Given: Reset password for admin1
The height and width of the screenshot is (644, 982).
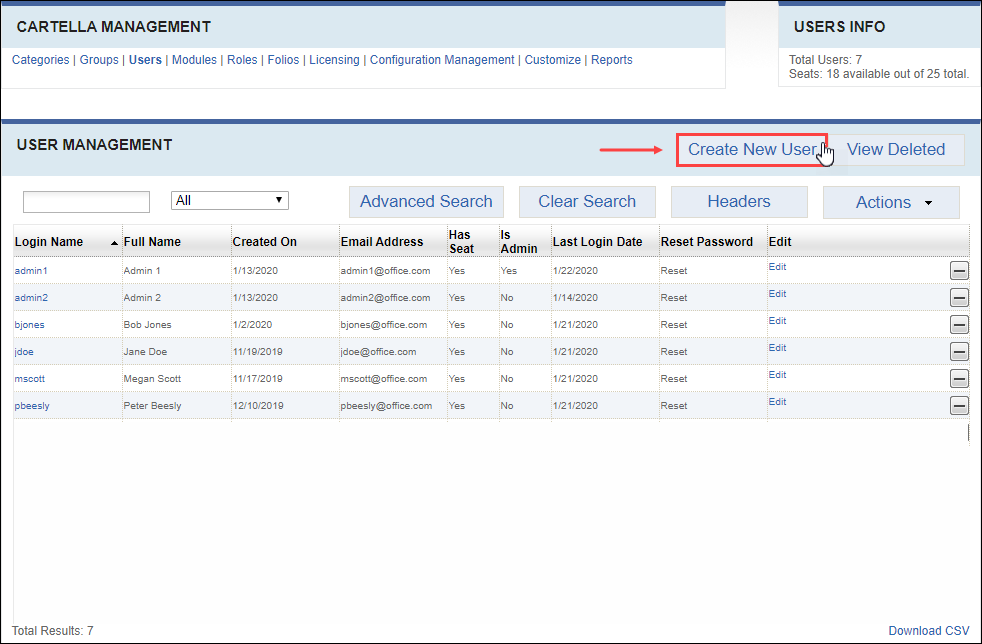Looking at the screenshot, I should click(674, 271).
